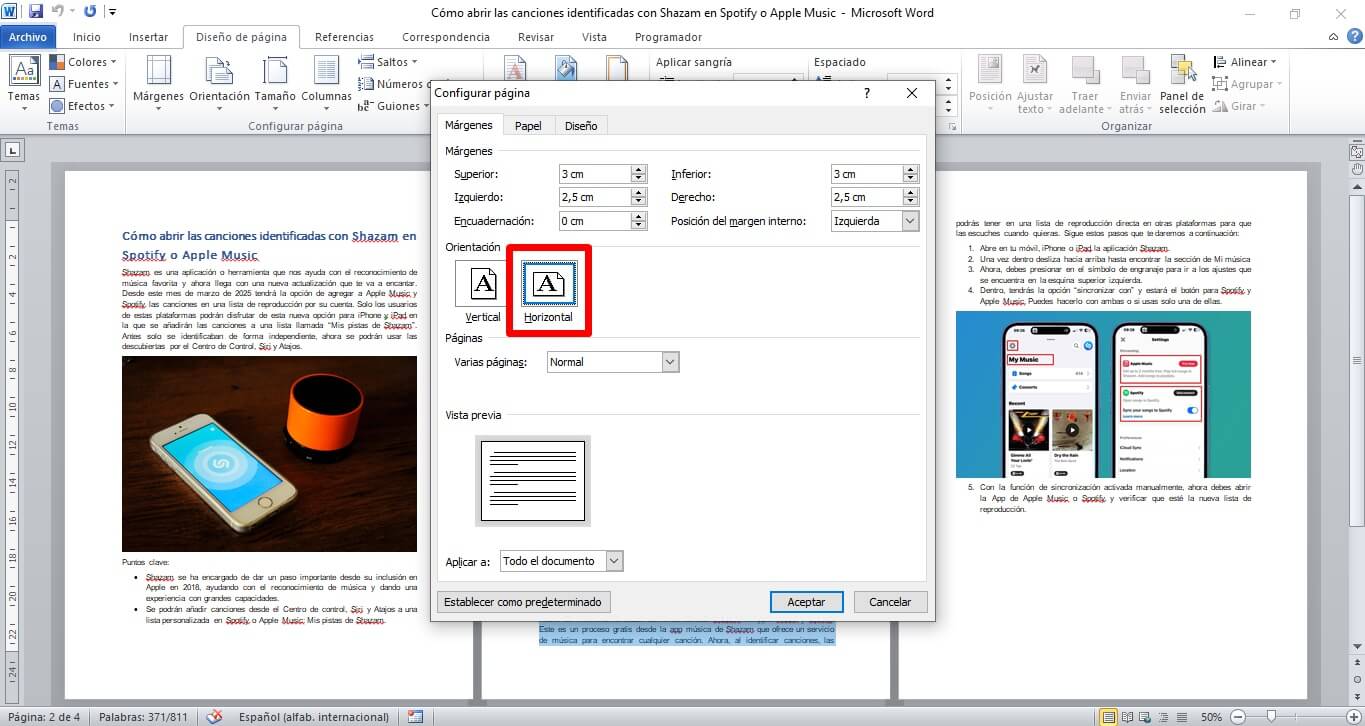Click Establecer como predeterminado button
Image resolution: width=1365 pixels, height=726 pixels.
pos(524,602)
